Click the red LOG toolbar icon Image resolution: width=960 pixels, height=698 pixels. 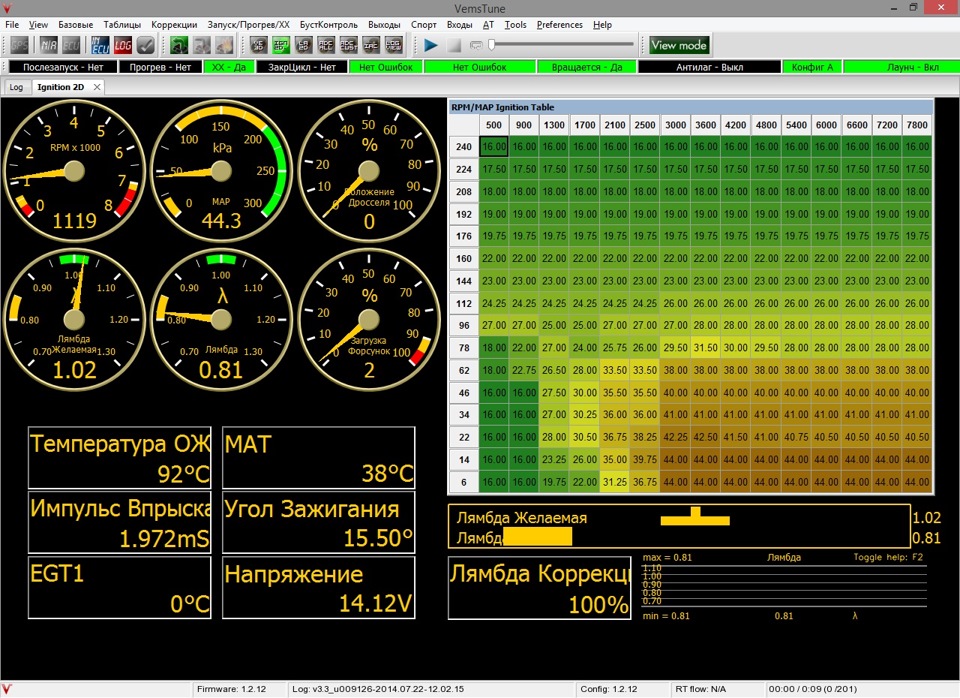click(122, 45)
